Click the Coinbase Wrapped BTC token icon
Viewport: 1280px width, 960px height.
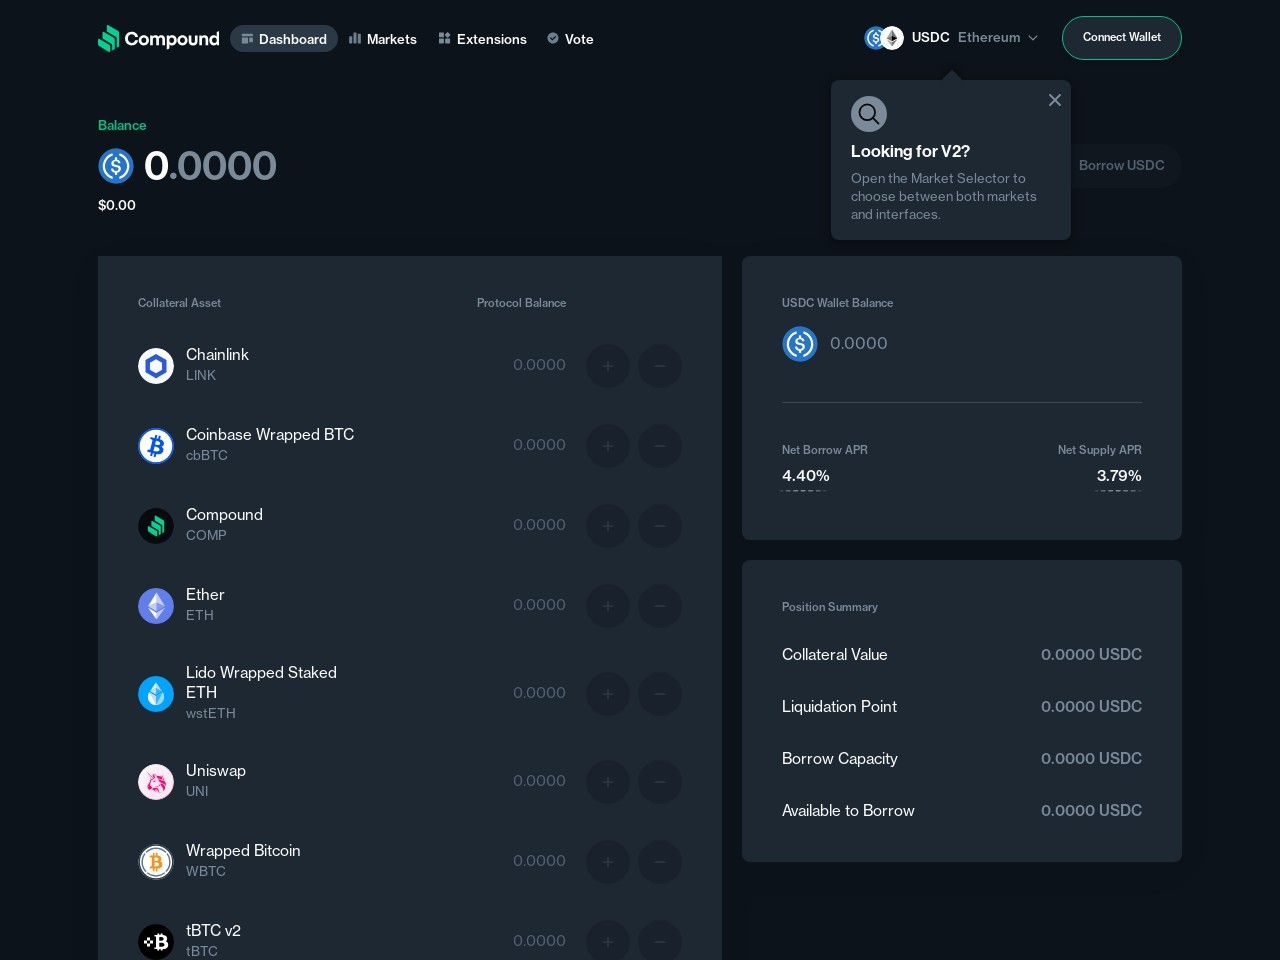tap(156, 446)
